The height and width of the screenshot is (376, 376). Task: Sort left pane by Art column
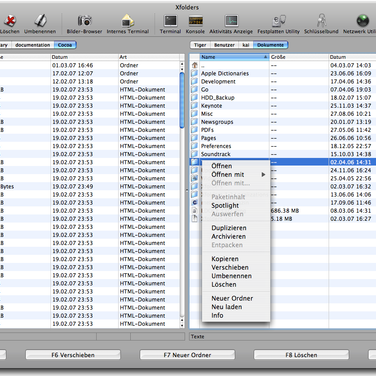pos(149,57)
